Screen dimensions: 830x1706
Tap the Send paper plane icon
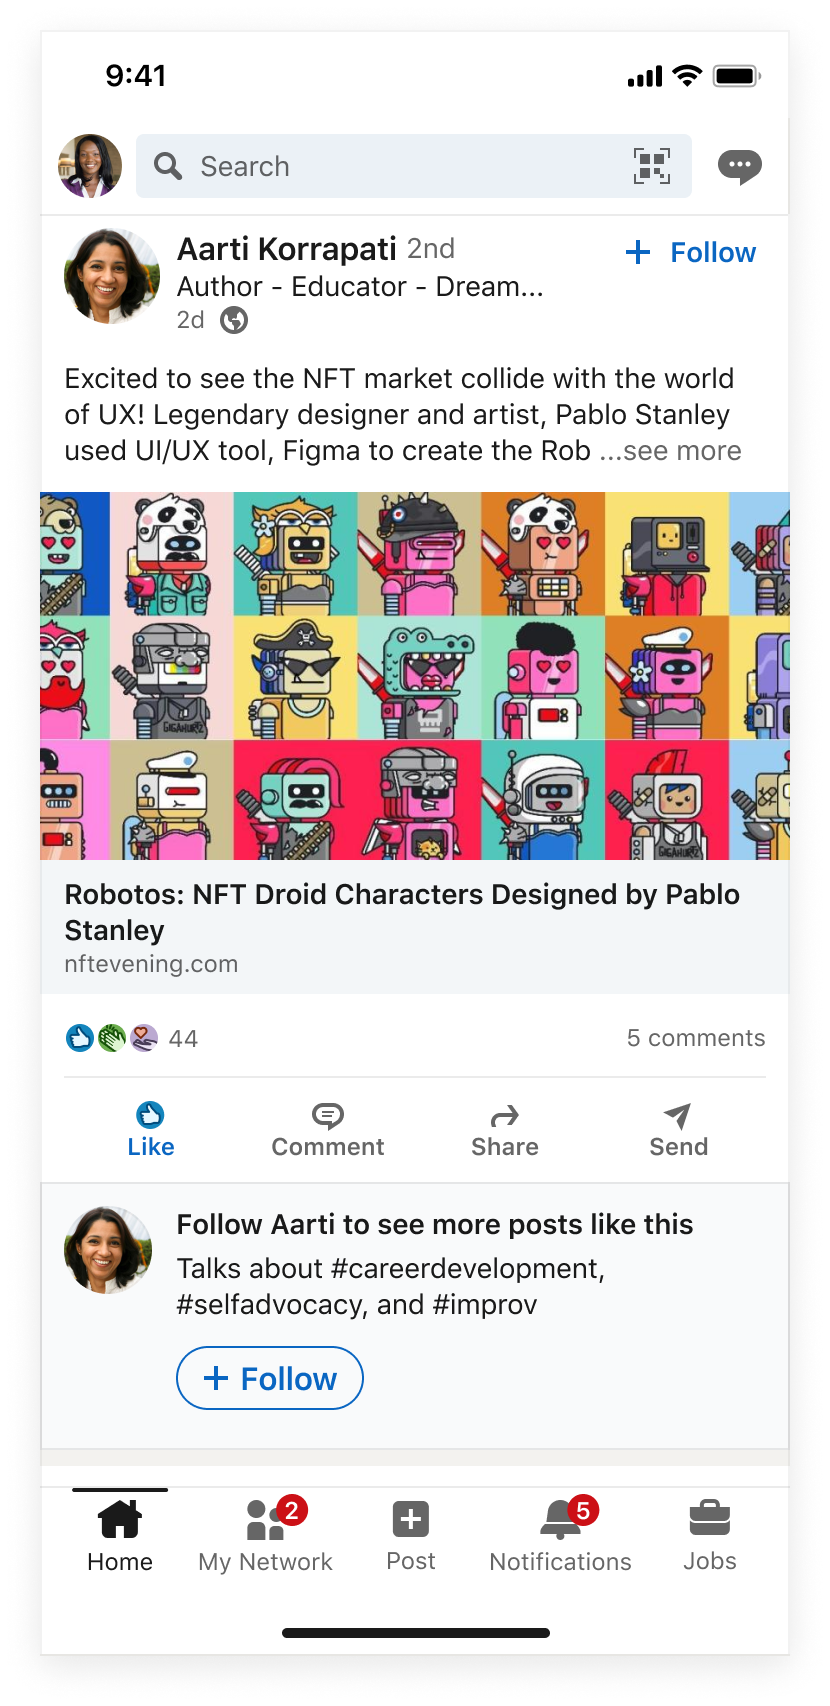click(x=677, y=1116)
